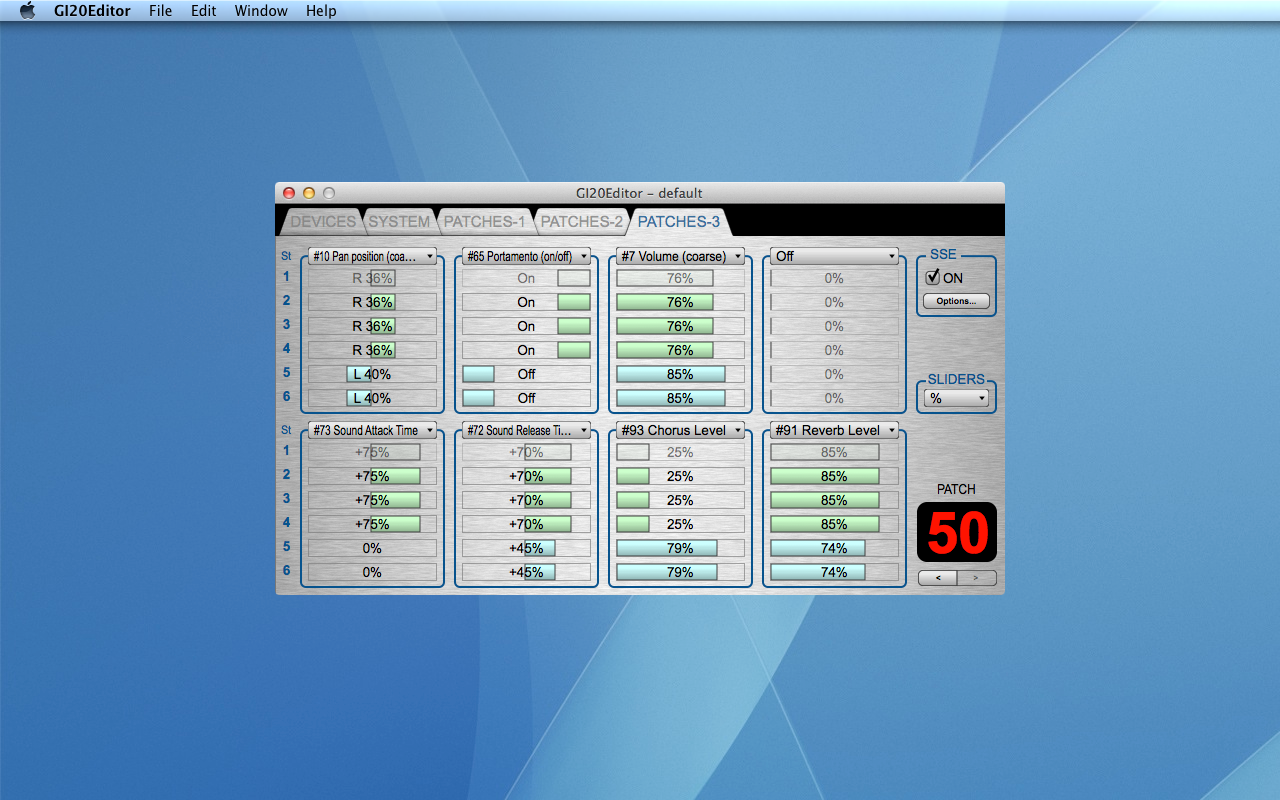The width and height of the screenshot is (1280, 800).
Task: Click the Off-column slider for string 5
Action: click(x=834, y=374)
